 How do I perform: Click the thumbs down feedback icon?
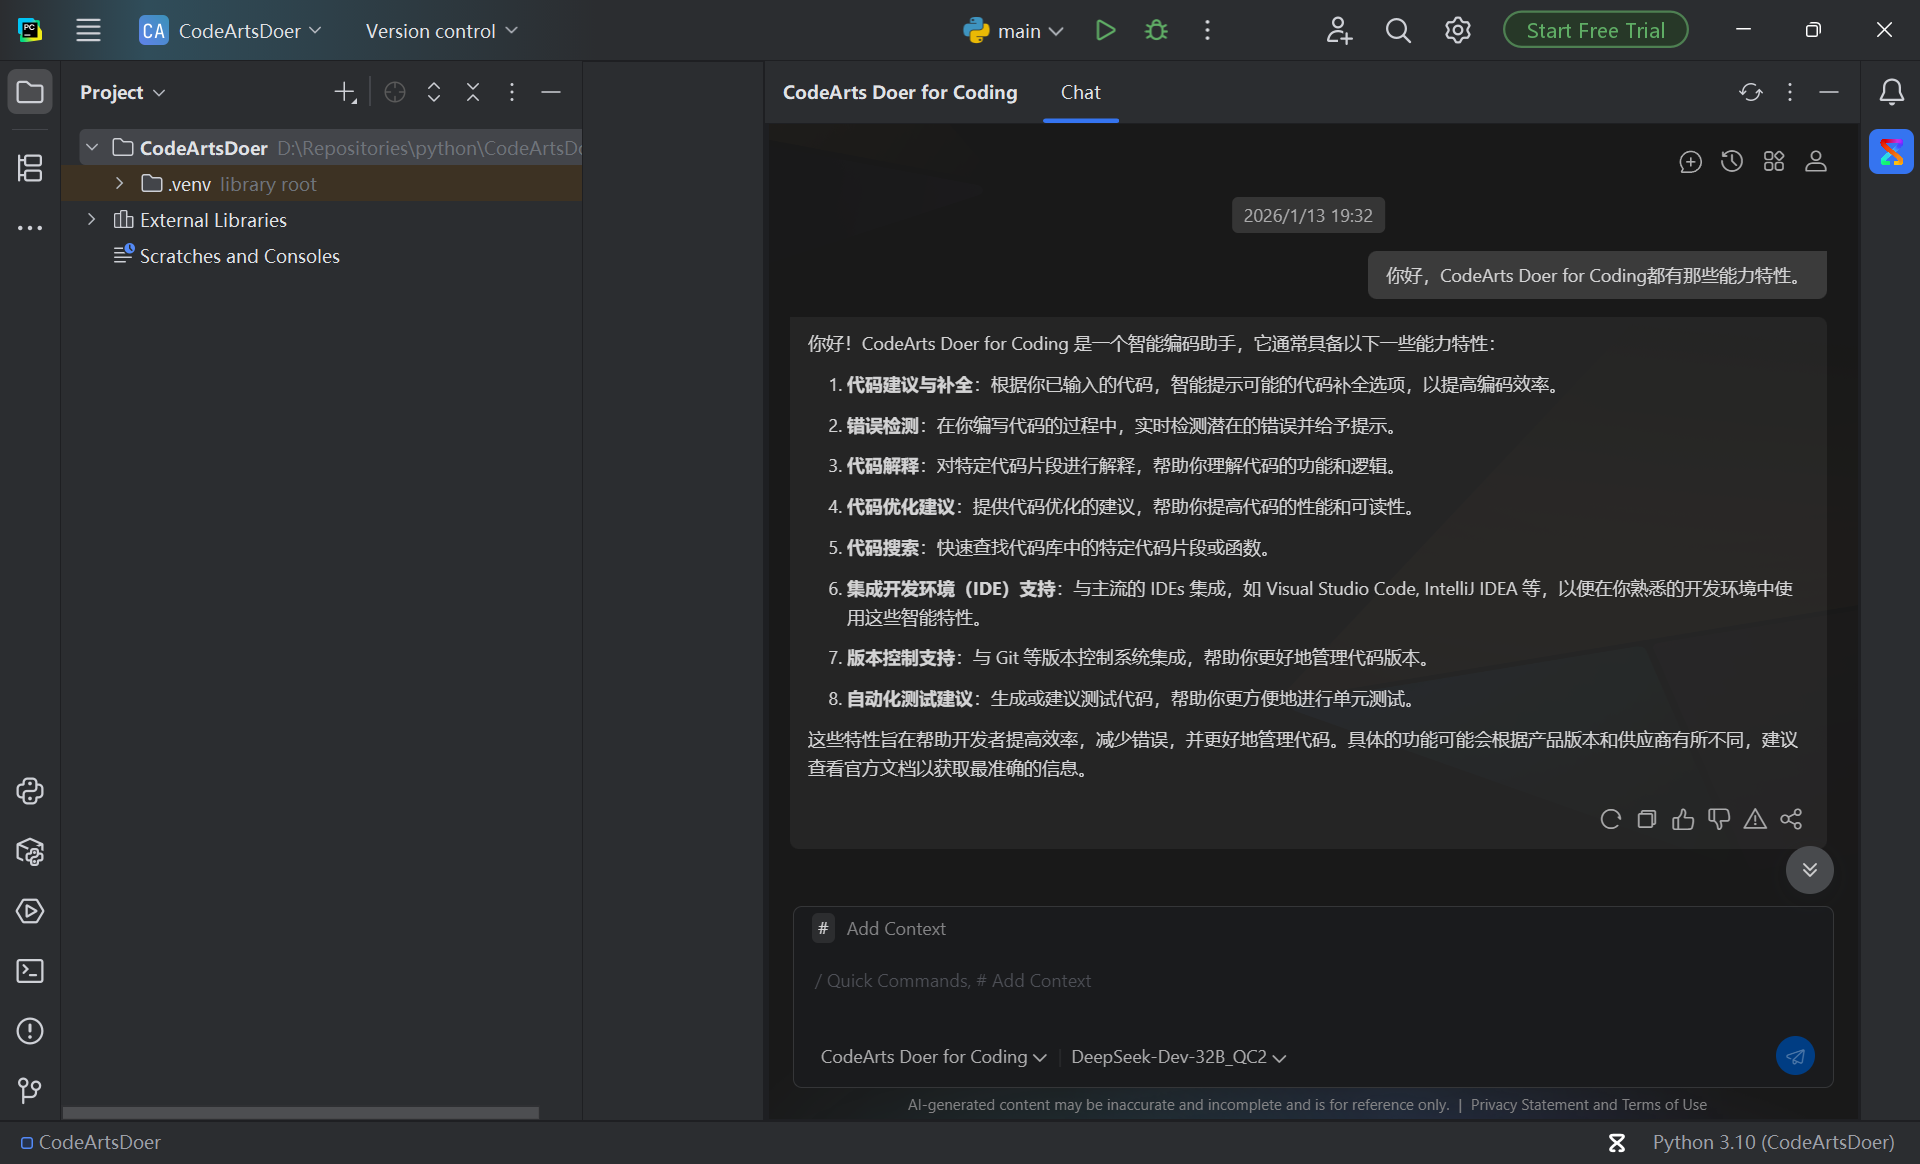(1719, 819)
